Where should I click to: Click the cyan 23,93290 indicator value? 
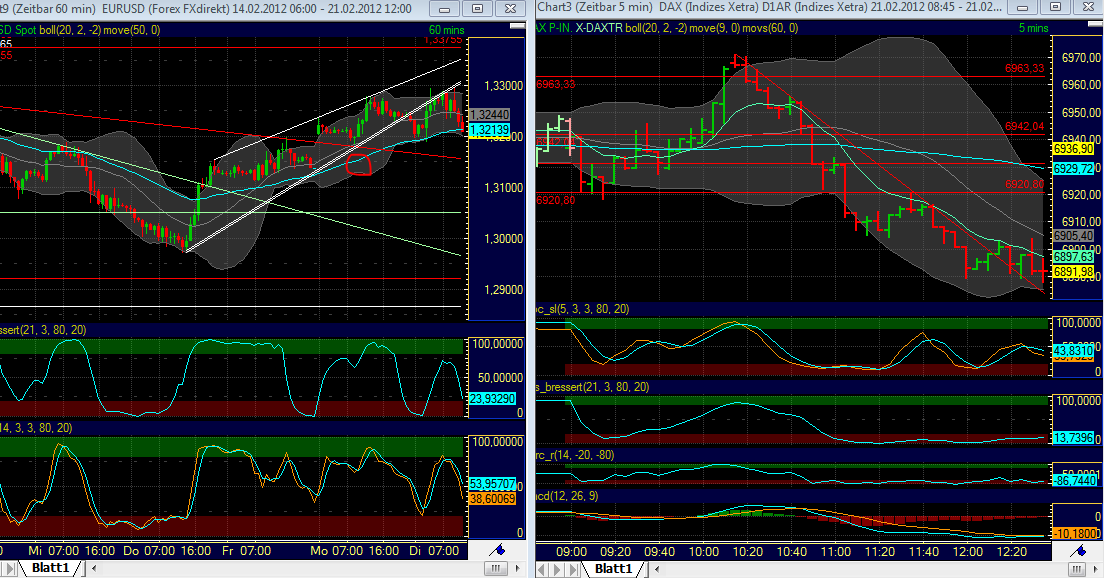click(x=492, y=398)
